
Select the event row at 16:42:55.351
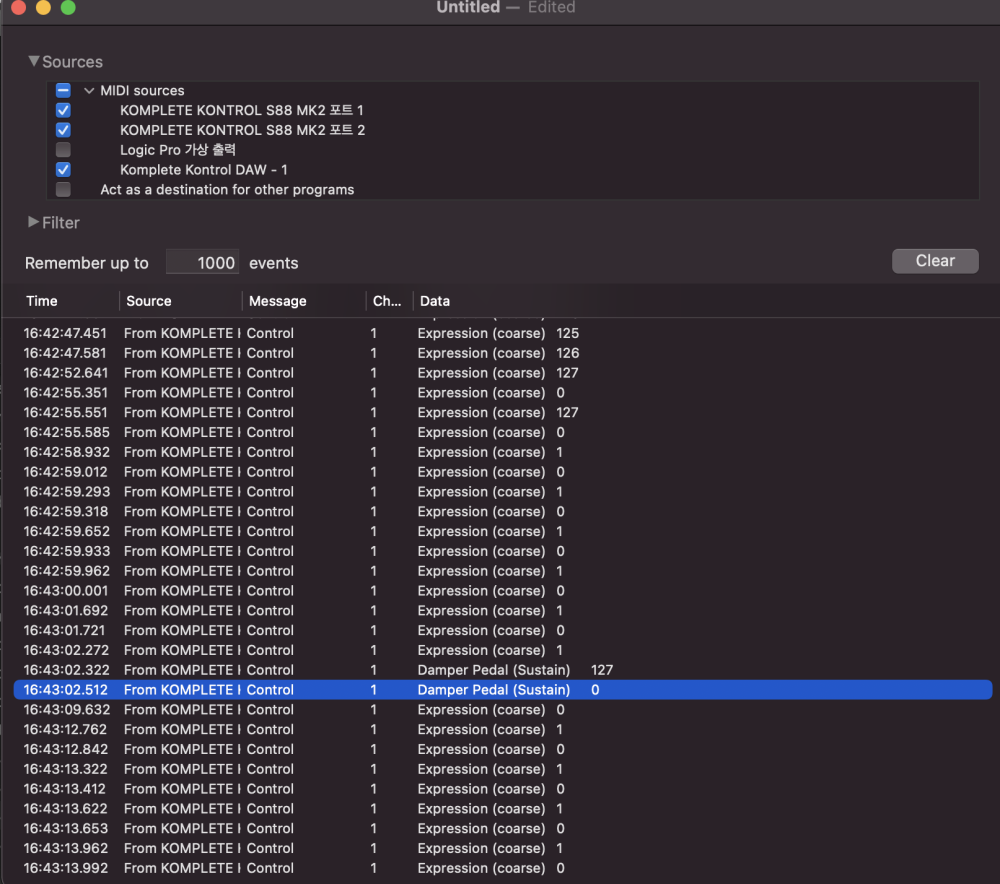(503, 392)
